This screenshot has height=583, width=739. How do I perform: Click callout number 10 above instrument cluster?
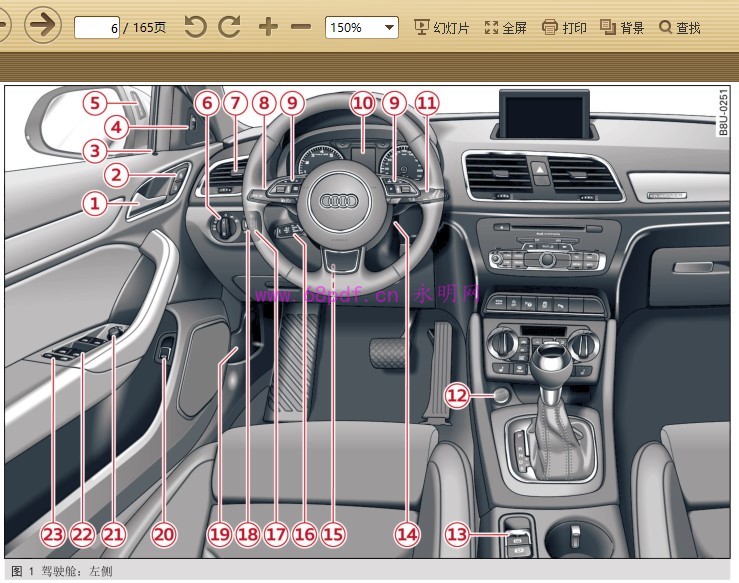pyautogui.click(x=362, y=102)
